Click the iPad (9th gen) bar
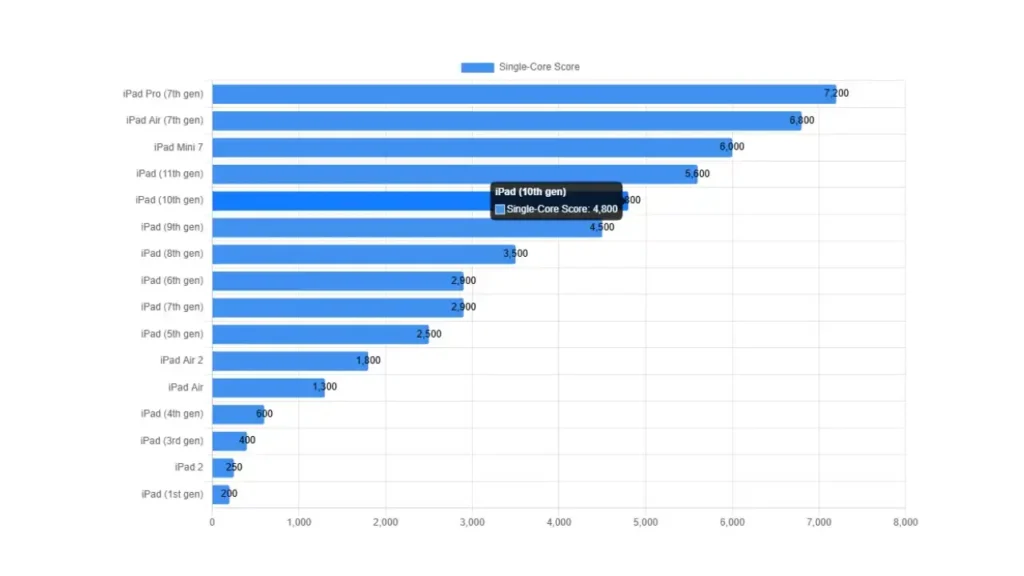The image size is (1024, 576). (407, 227)
